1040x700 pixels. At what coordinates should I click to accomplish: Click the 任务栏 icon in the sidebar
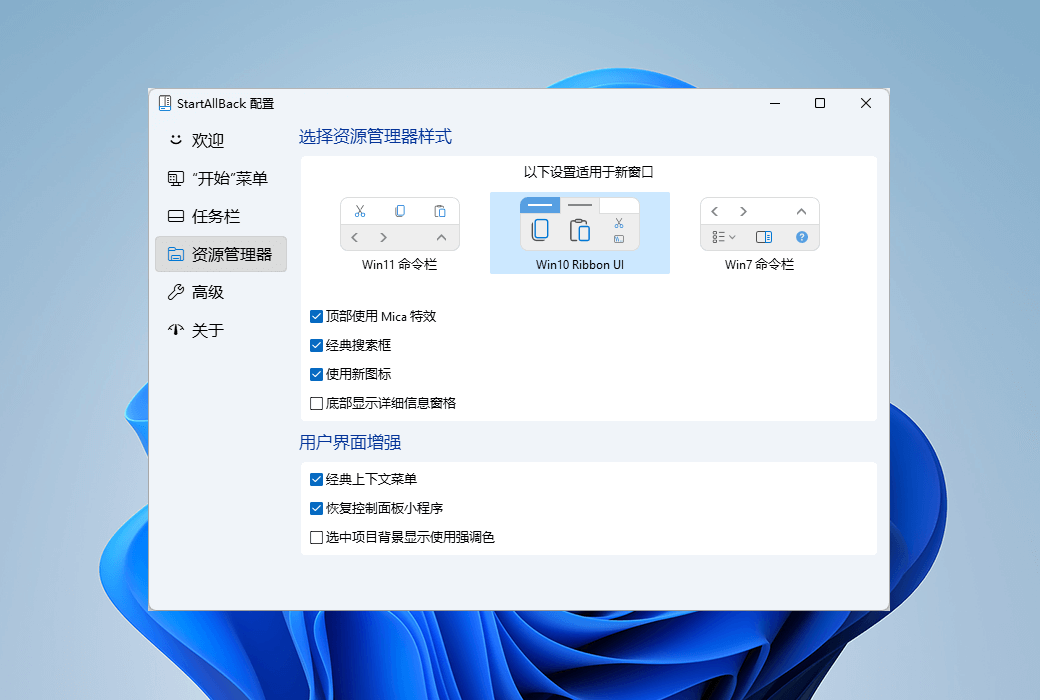pyautogui.click(x=175, y=216)
